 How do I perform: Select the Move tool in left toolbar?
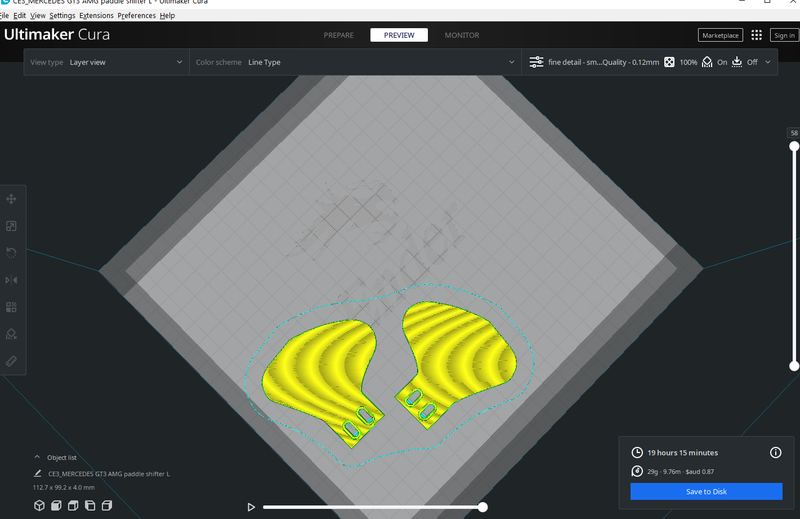tap(12, 199)
